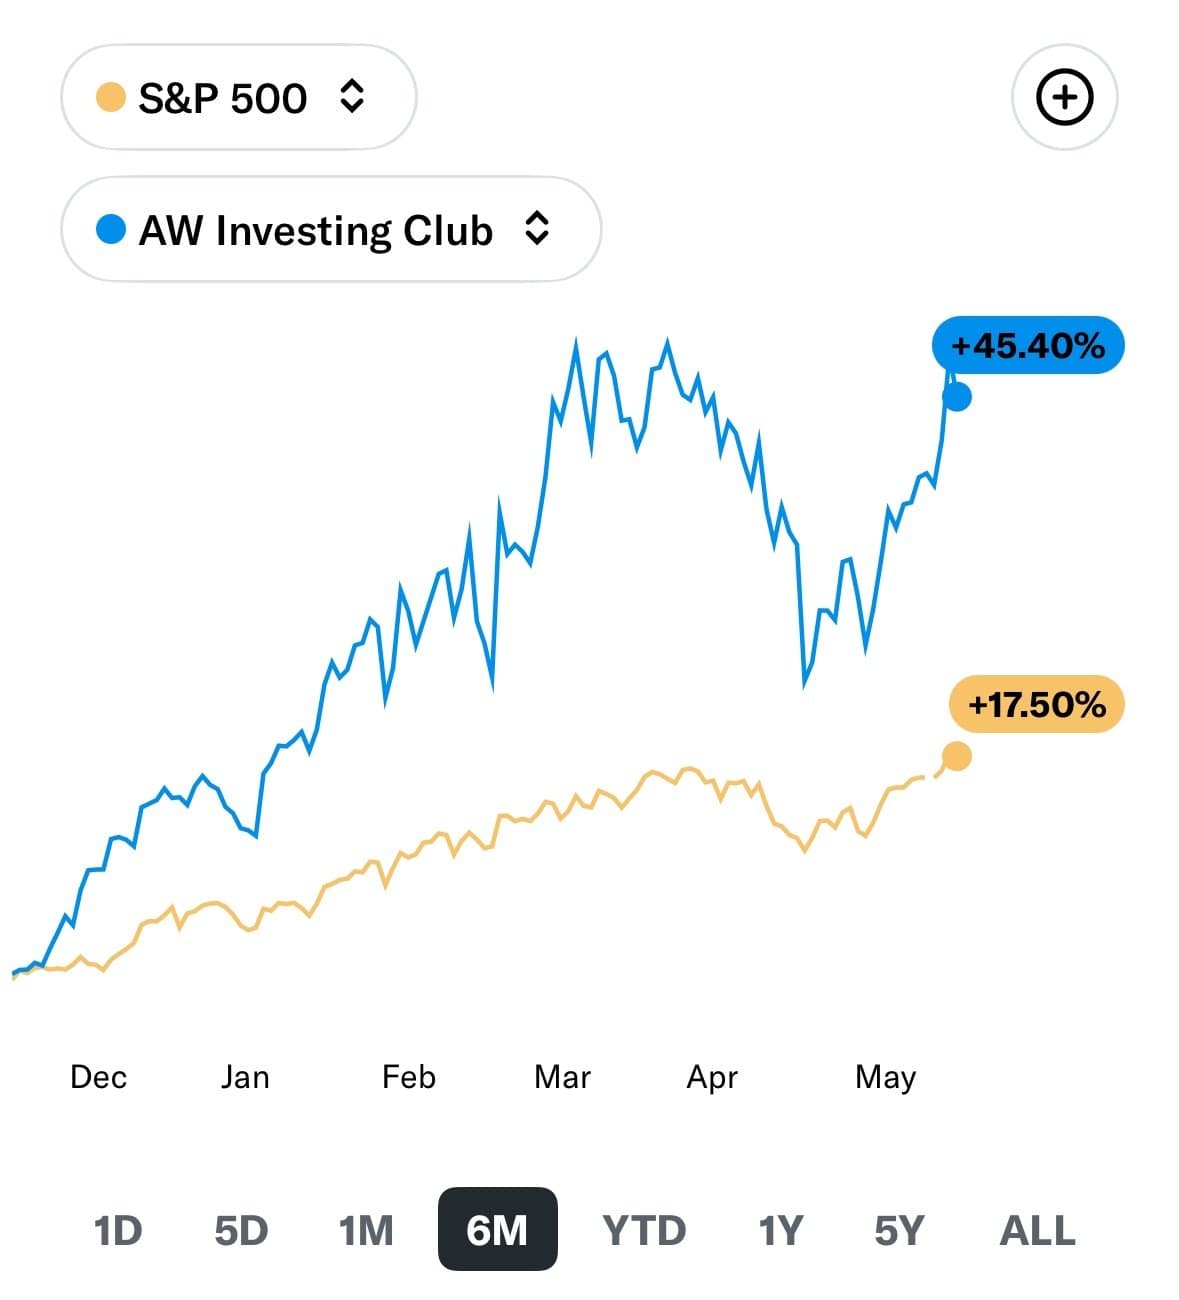Image resolution: width=1179 pixels, height=1300 pixels.
Task: Click the orange S&P line endpoint marker
Action: tap(957, 756)
